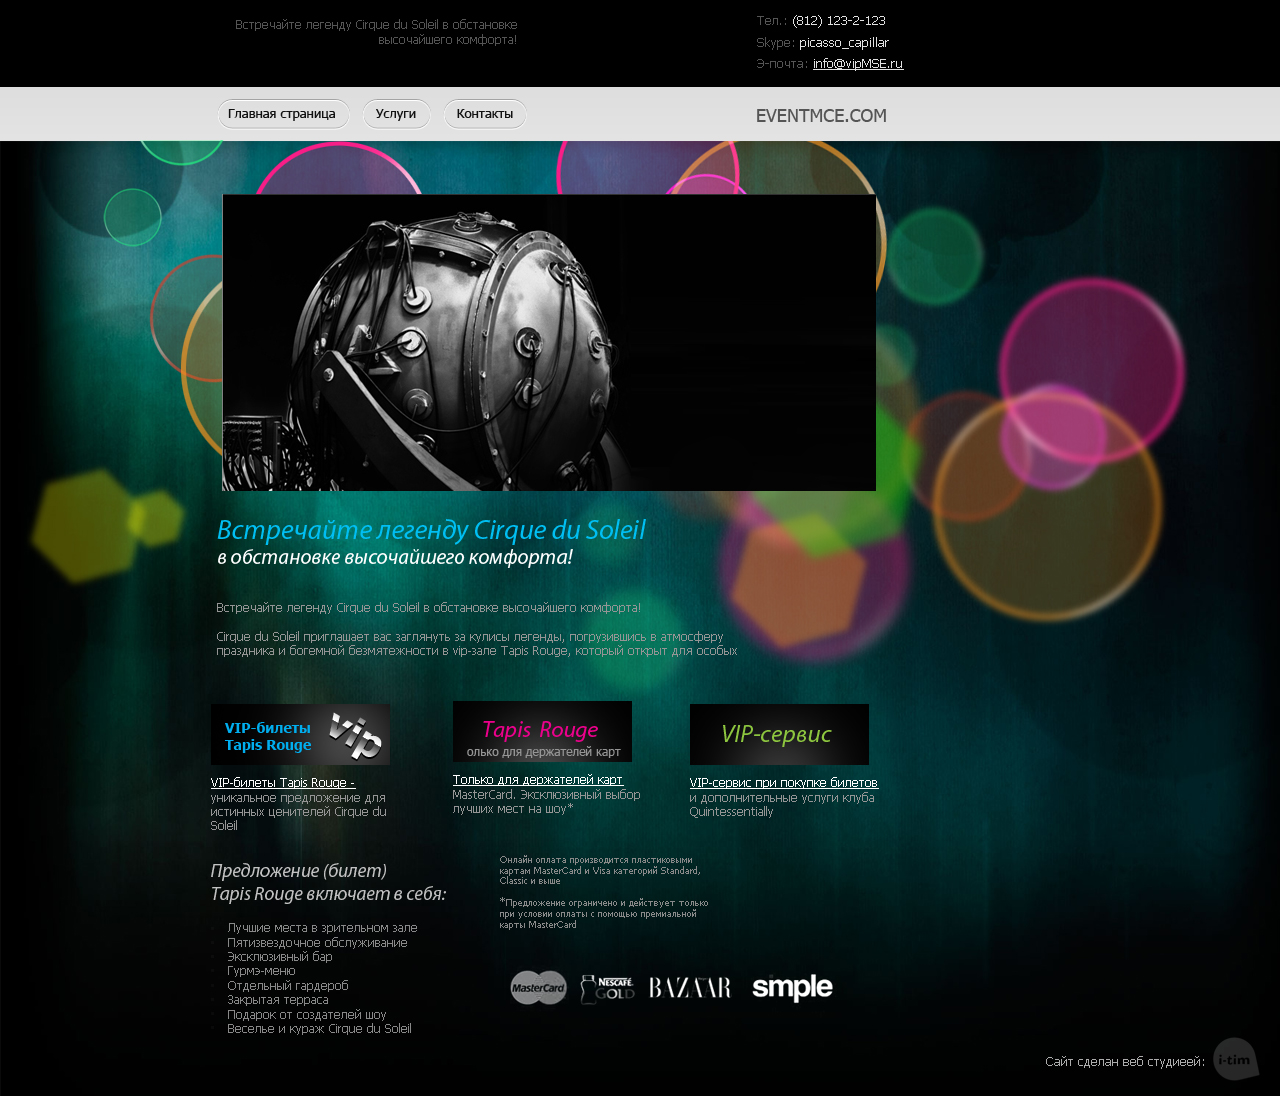The width and height of the screenshot is (1280, 1096).
Task: Click the list item Подарок от создателей шоу
Action: coord(307,1015)
